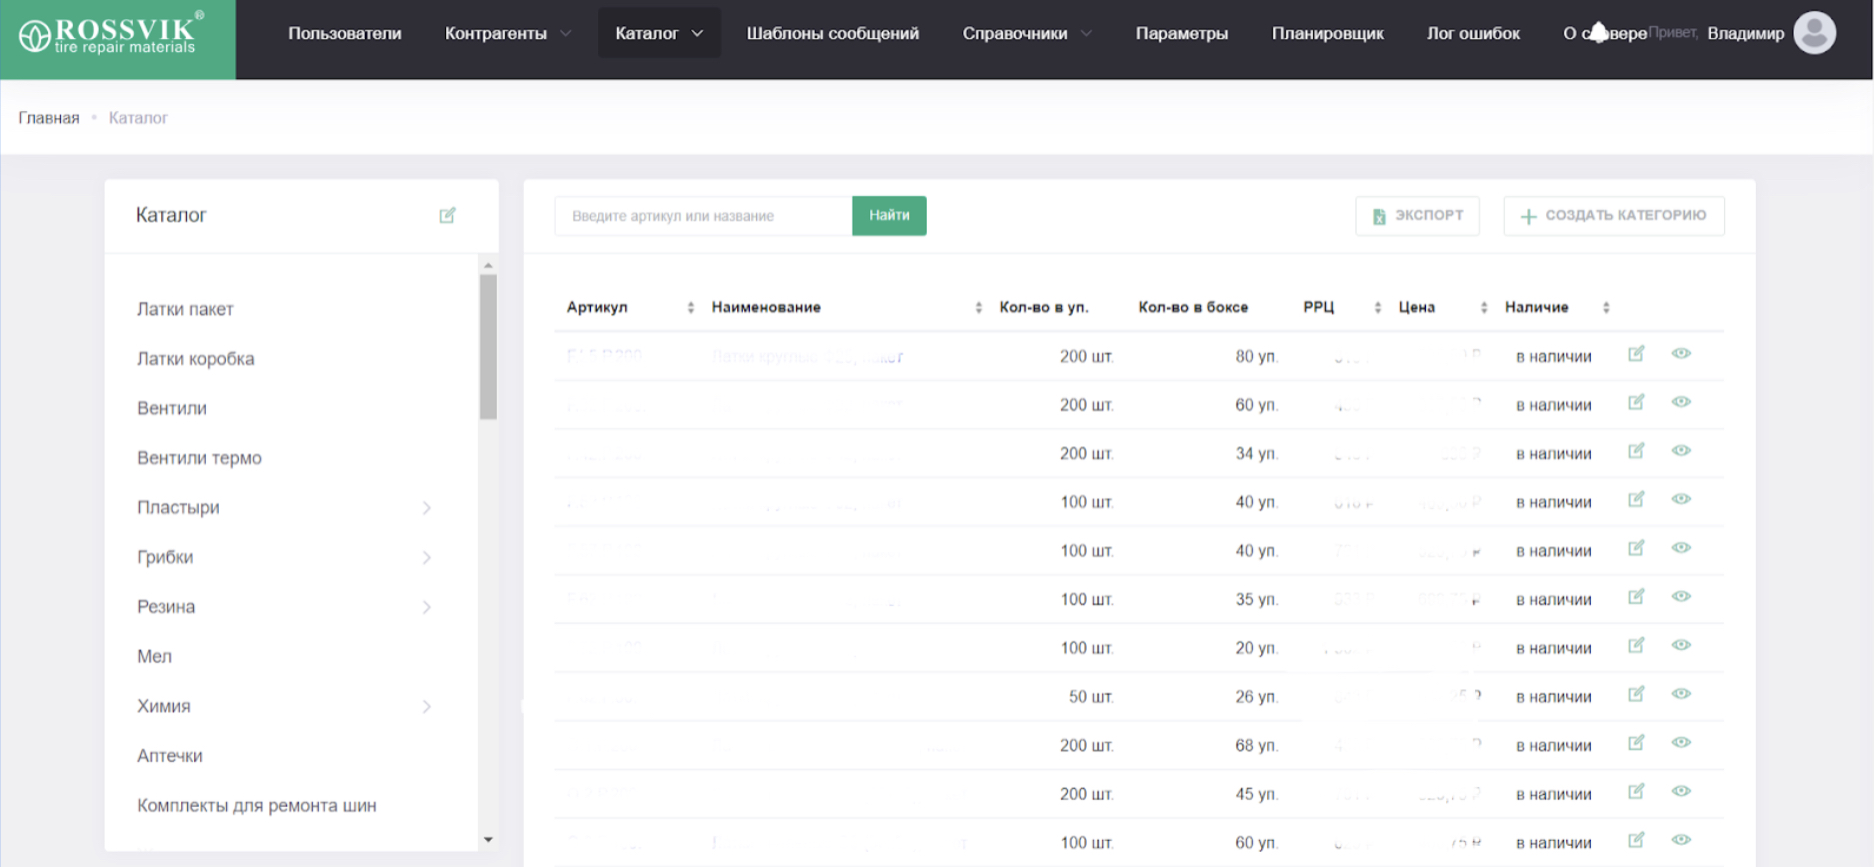Sort by Артикул column arrows
The image size is (1874, 867).
point(691,308)
